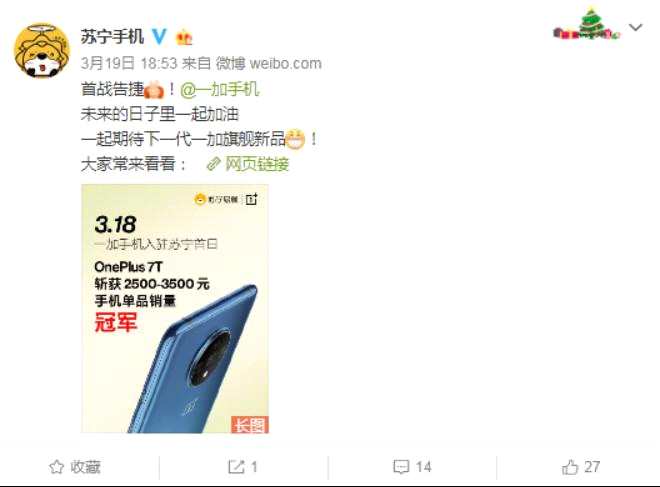Open the OnePlus 7T poster thumbnail
660x487 pixels.
(175, 308)
